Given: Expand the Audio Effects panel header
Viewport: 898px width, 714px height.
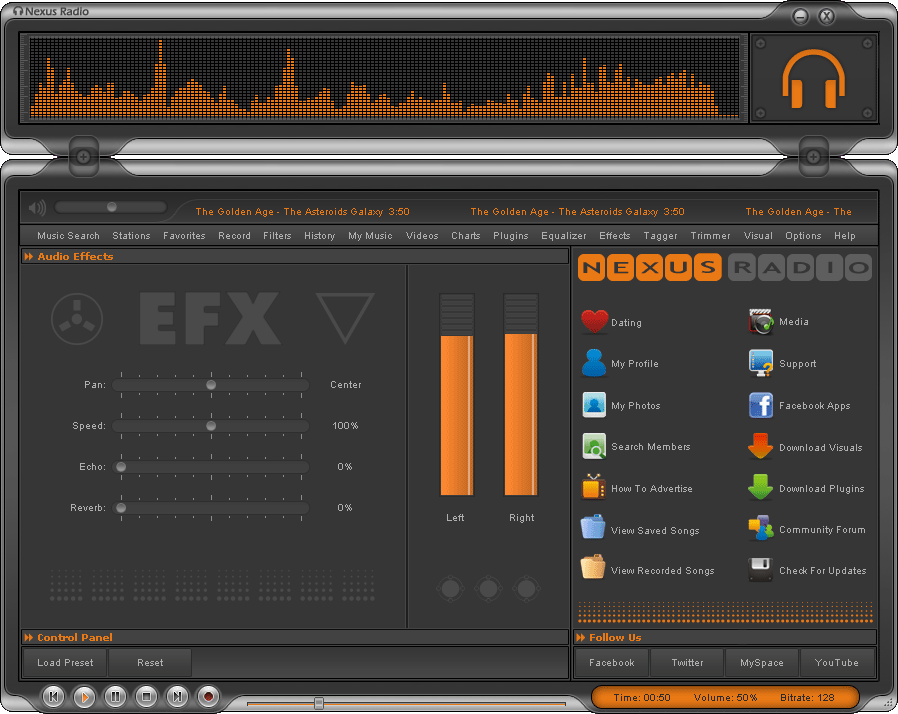Looking at the screenshot, I should click(295, 257).
